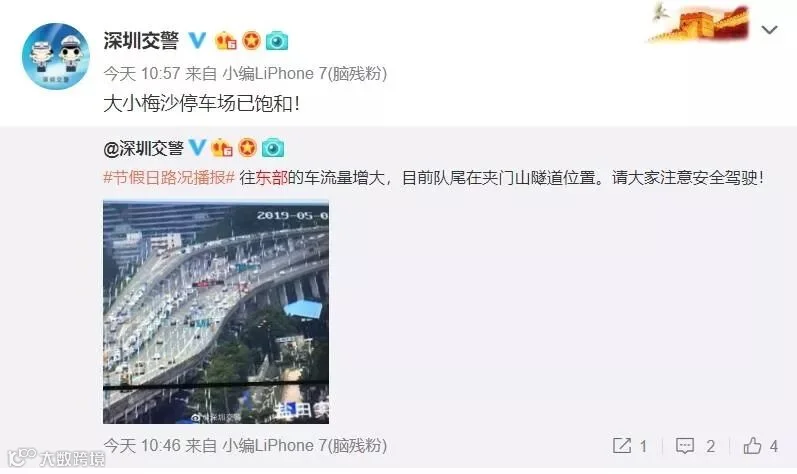
Task: Expand the post options chevron at top right
Action: pos(769,30)
